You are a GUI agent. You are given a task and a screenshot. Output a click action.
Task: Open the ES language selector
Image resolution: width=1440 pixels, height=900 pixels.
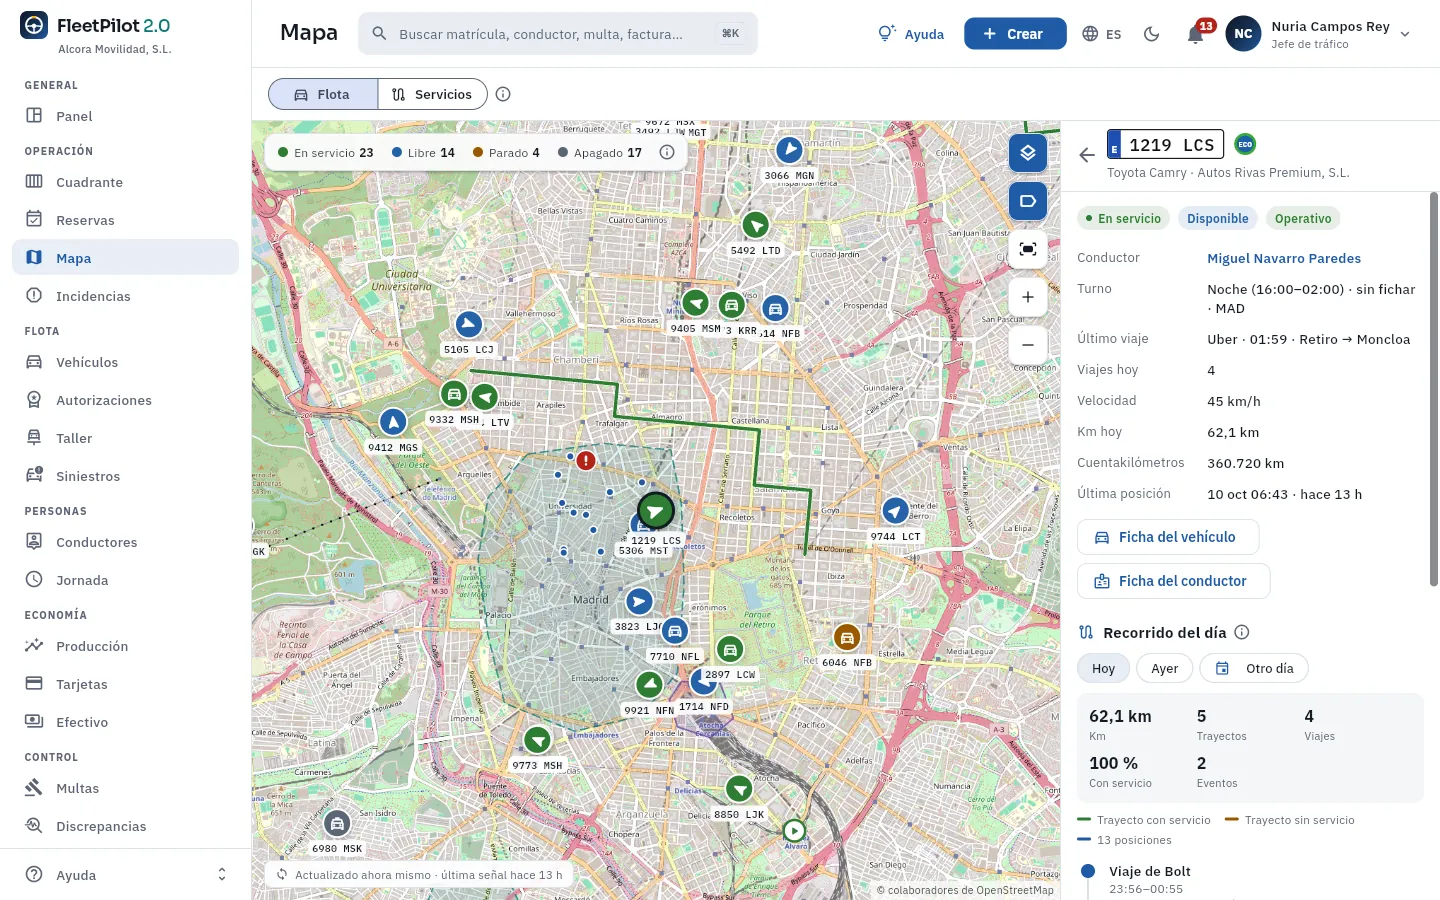pyautogui.click(x=1102, y=34)
